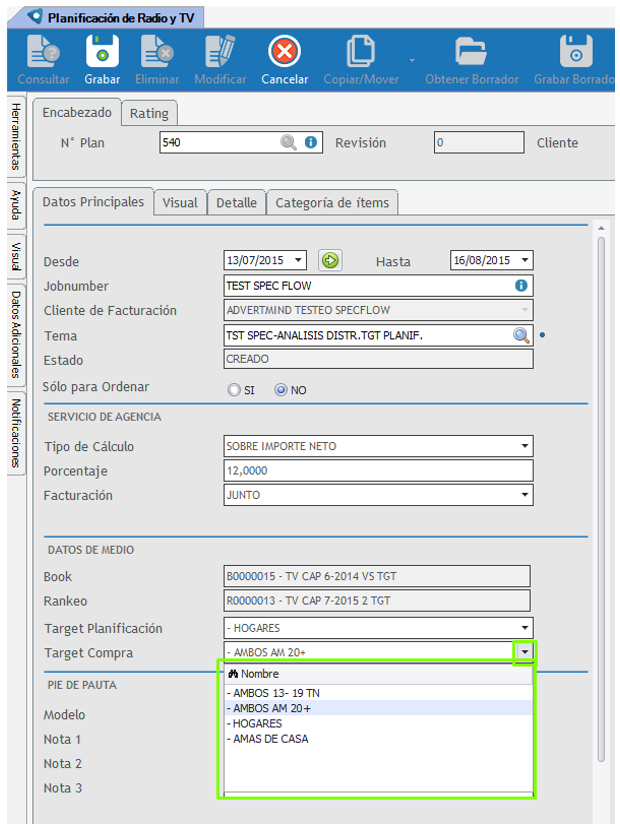Click the Jobnumber info icon
The height and width of the screenshot is (824, 620).
pos(521,285)
